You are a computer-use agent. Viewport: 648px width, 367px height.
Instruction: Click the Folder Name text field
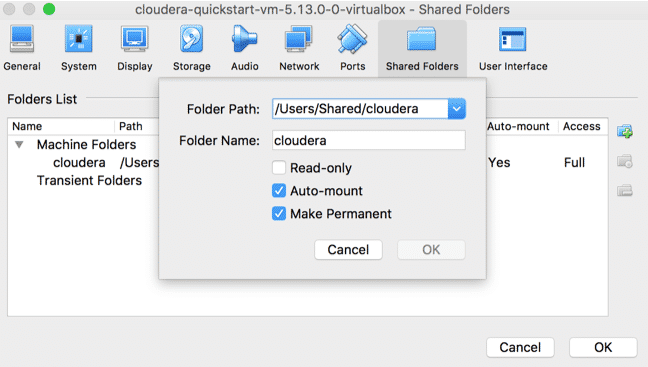pyautogui.click(x=369, y=141)
